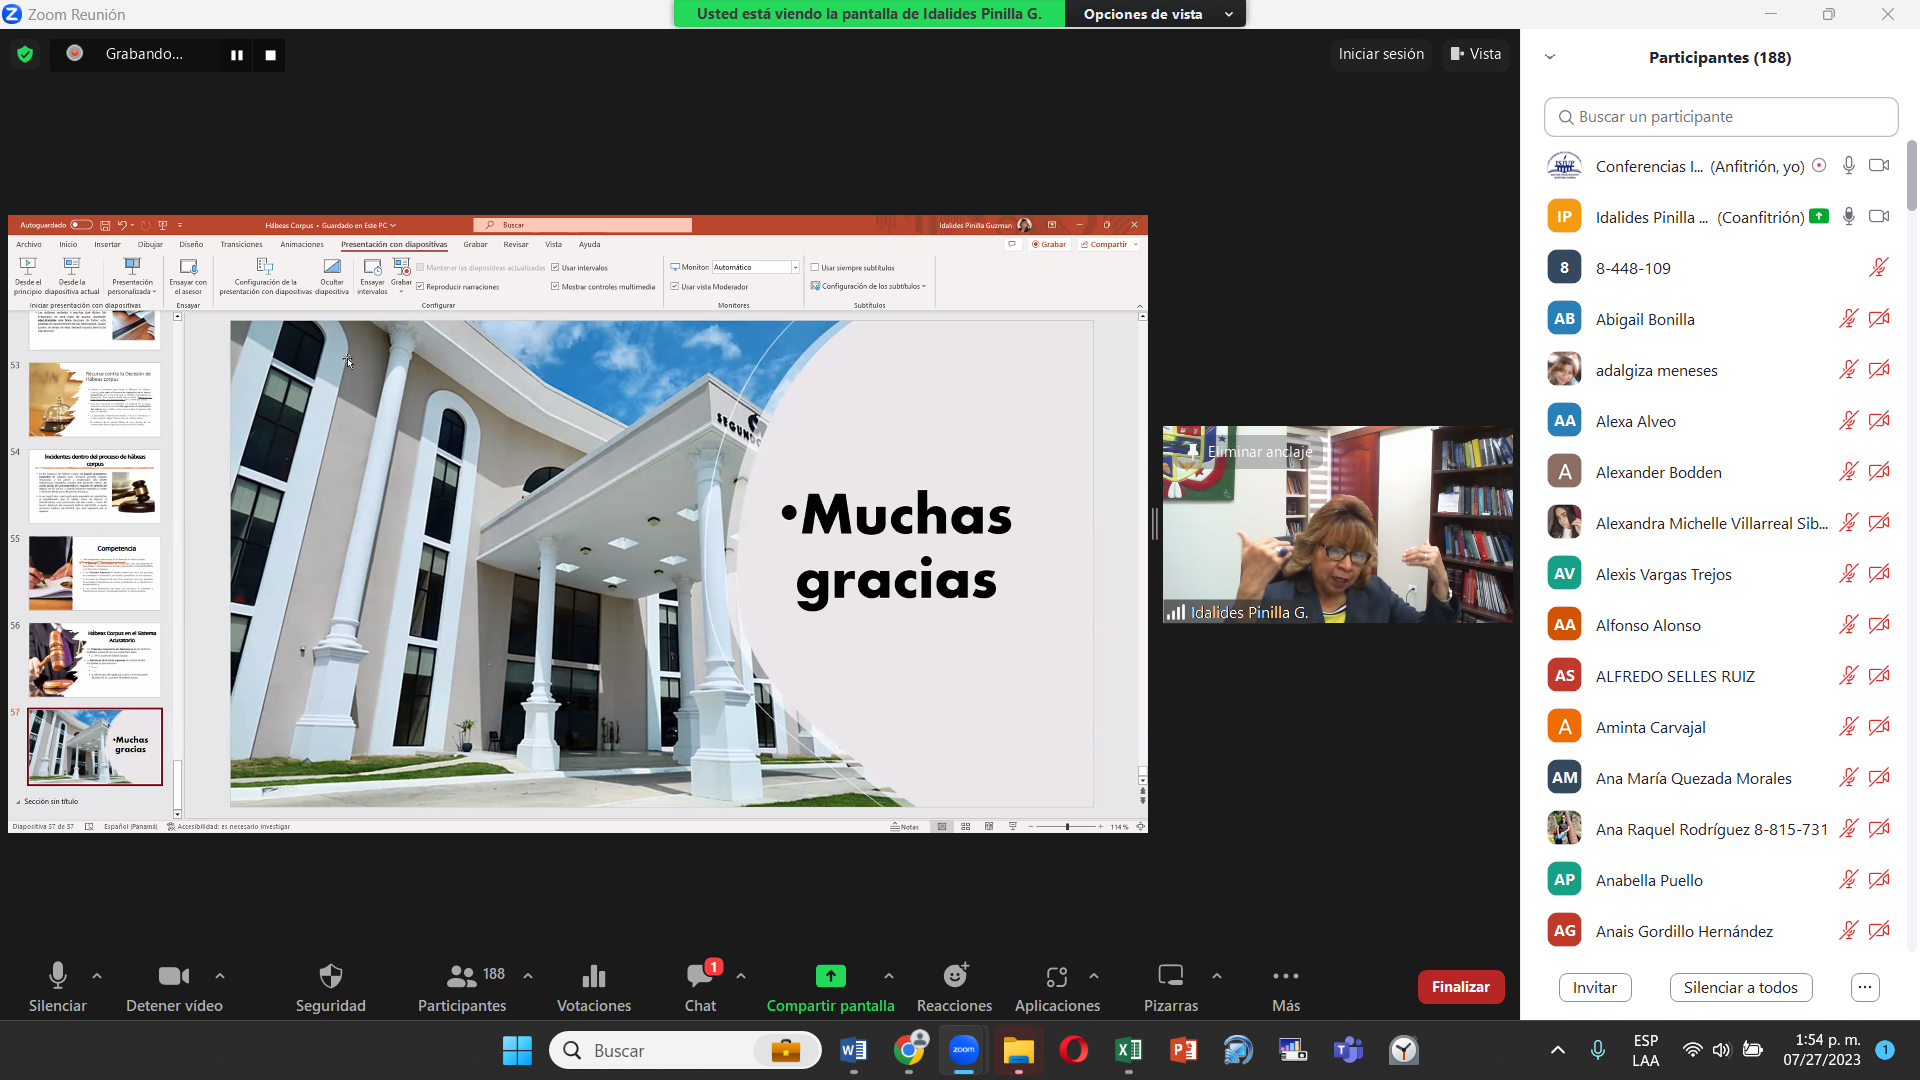Open Diseño ribbon tab
The height and width of the screenshot is (1080, 1920).
pyautogui.click(x=191, y=244)
